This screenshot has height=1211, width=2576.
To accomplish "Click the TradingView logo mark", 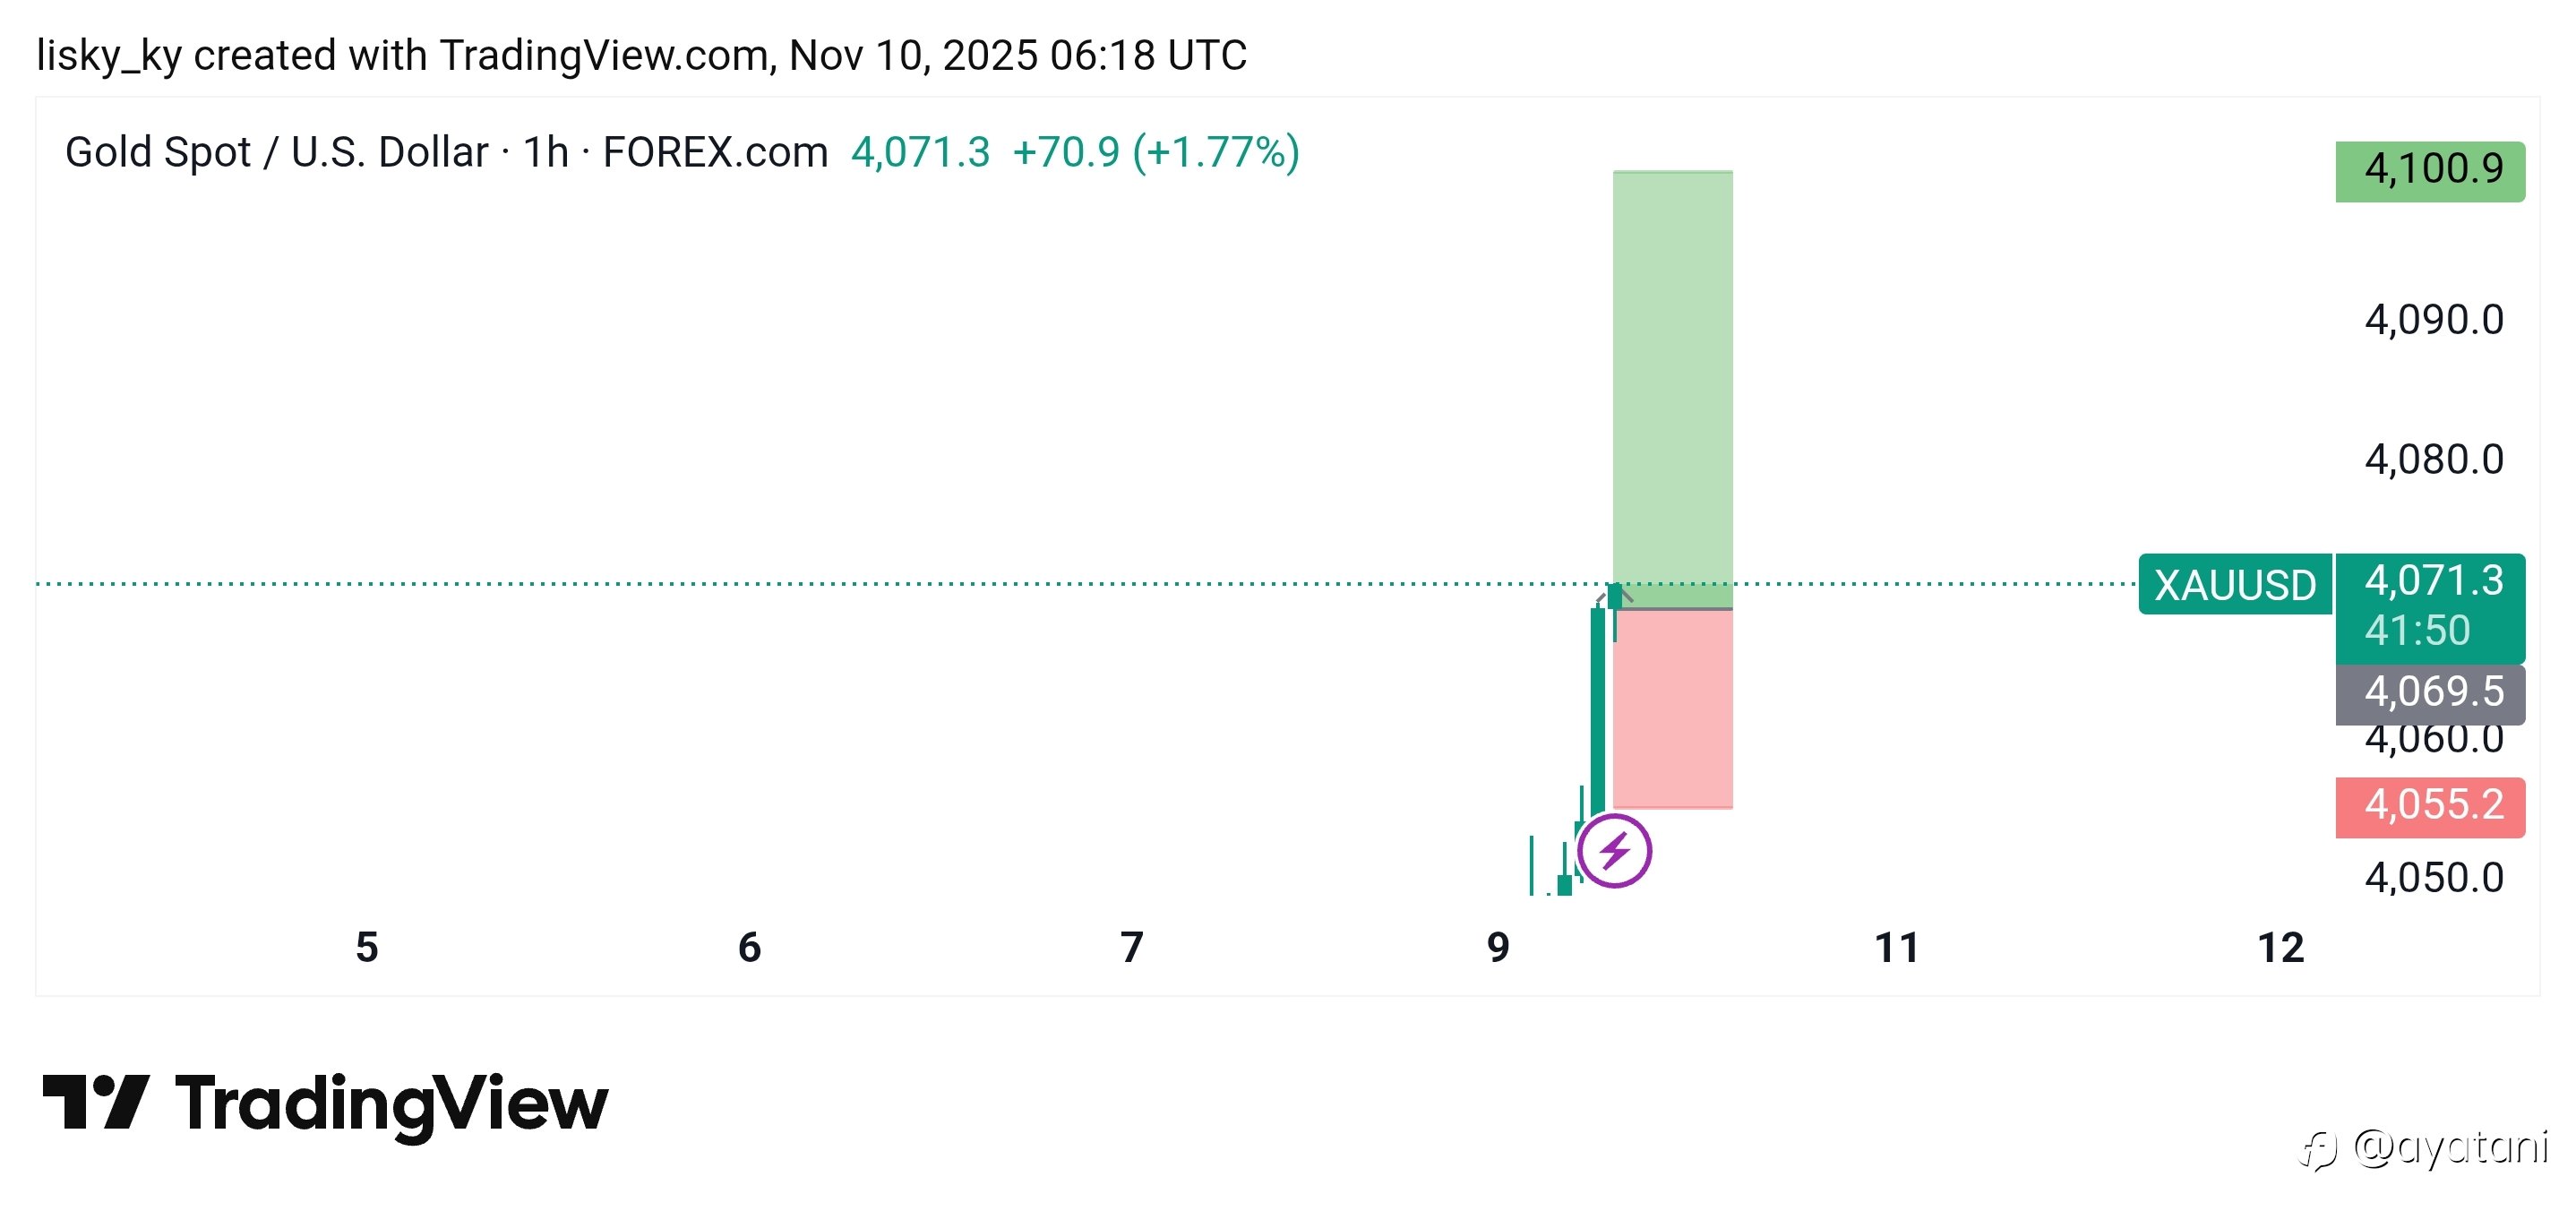I will pyautogui.click(x=96, y=1102).
